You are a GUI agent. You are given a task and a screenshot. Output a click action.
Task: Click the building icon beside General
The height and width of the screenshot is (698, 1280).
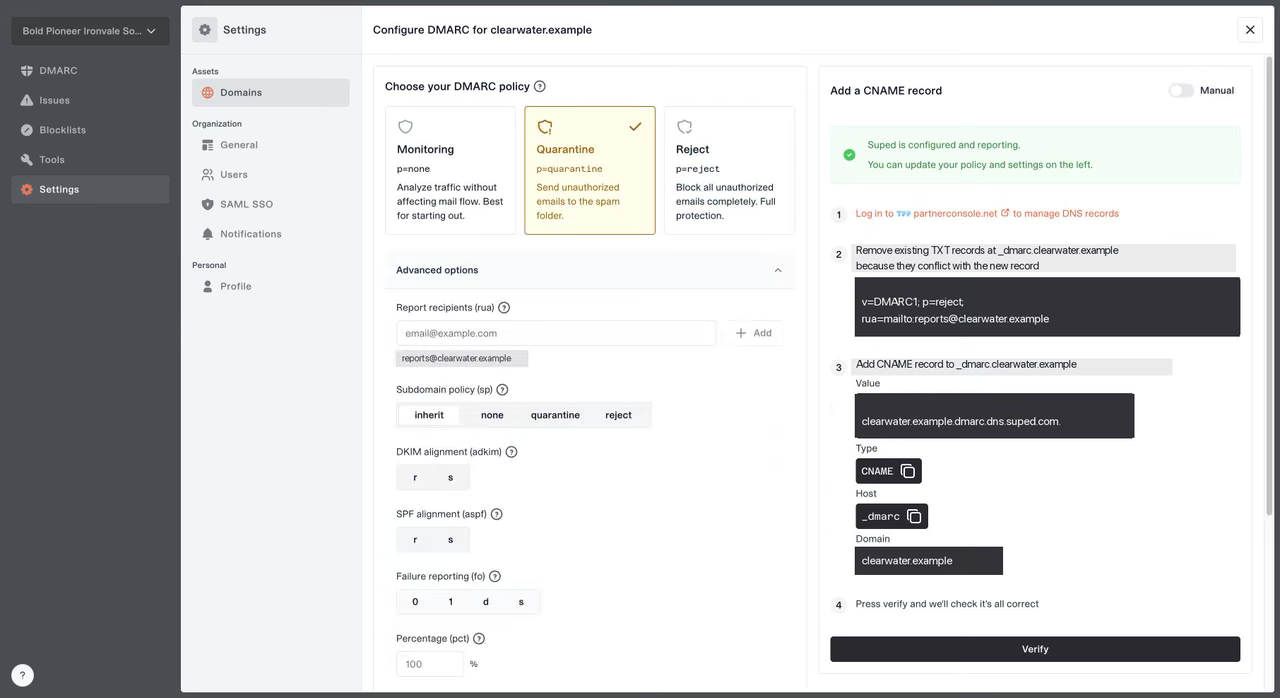pyautogui.click(x=208, y=145)
